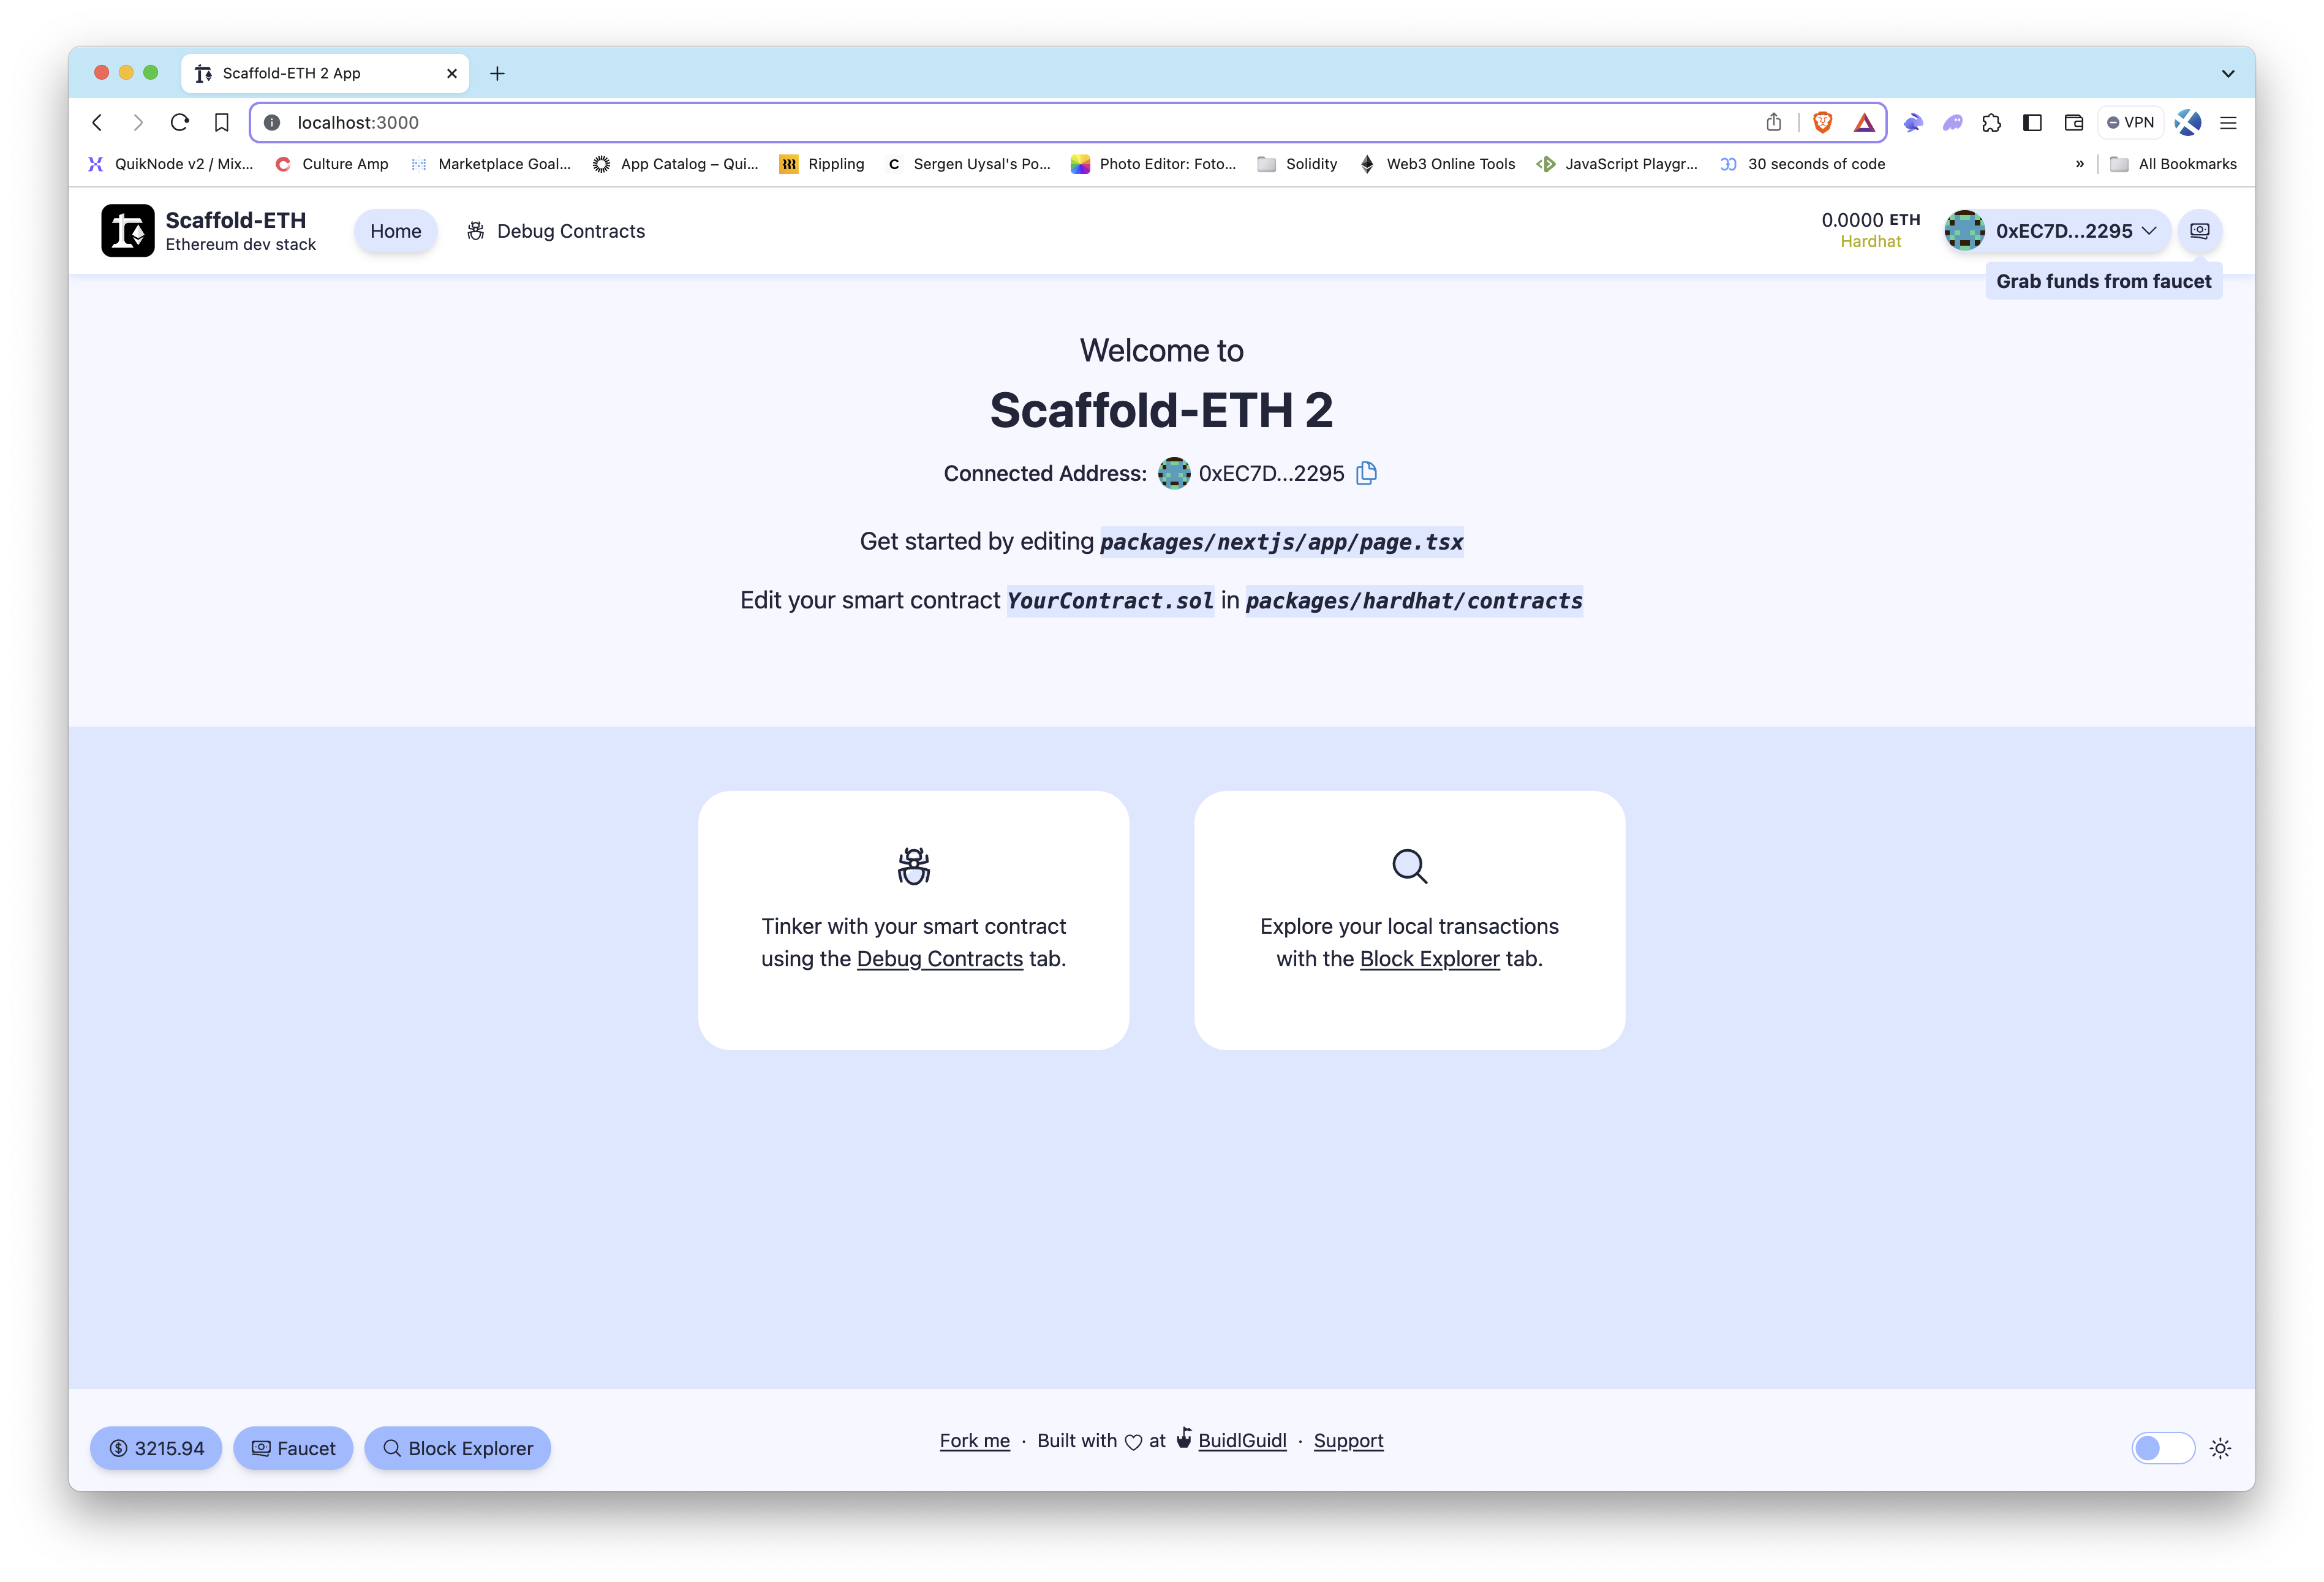Click the Scaffold-ETH logo icon
The width and height of the screenshot is (2324, 1582).
(127, 231)
